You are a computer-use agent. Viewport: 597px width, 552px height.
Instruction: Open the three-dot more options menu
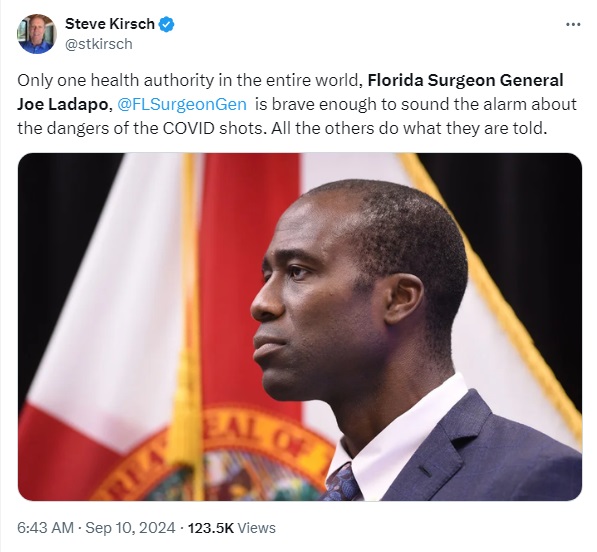(x=573, y=25)
